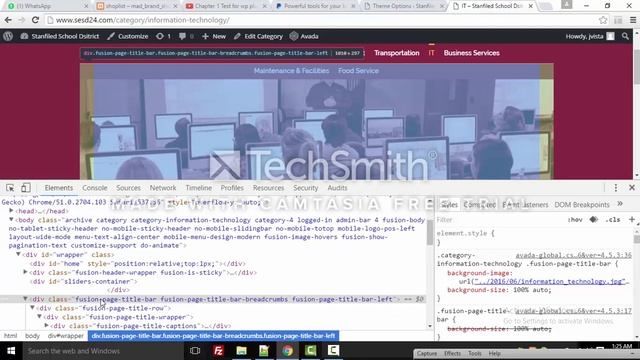The image size is (640, 360).
Task: Toggle the device toolbar icon
Action: (25, 188)
